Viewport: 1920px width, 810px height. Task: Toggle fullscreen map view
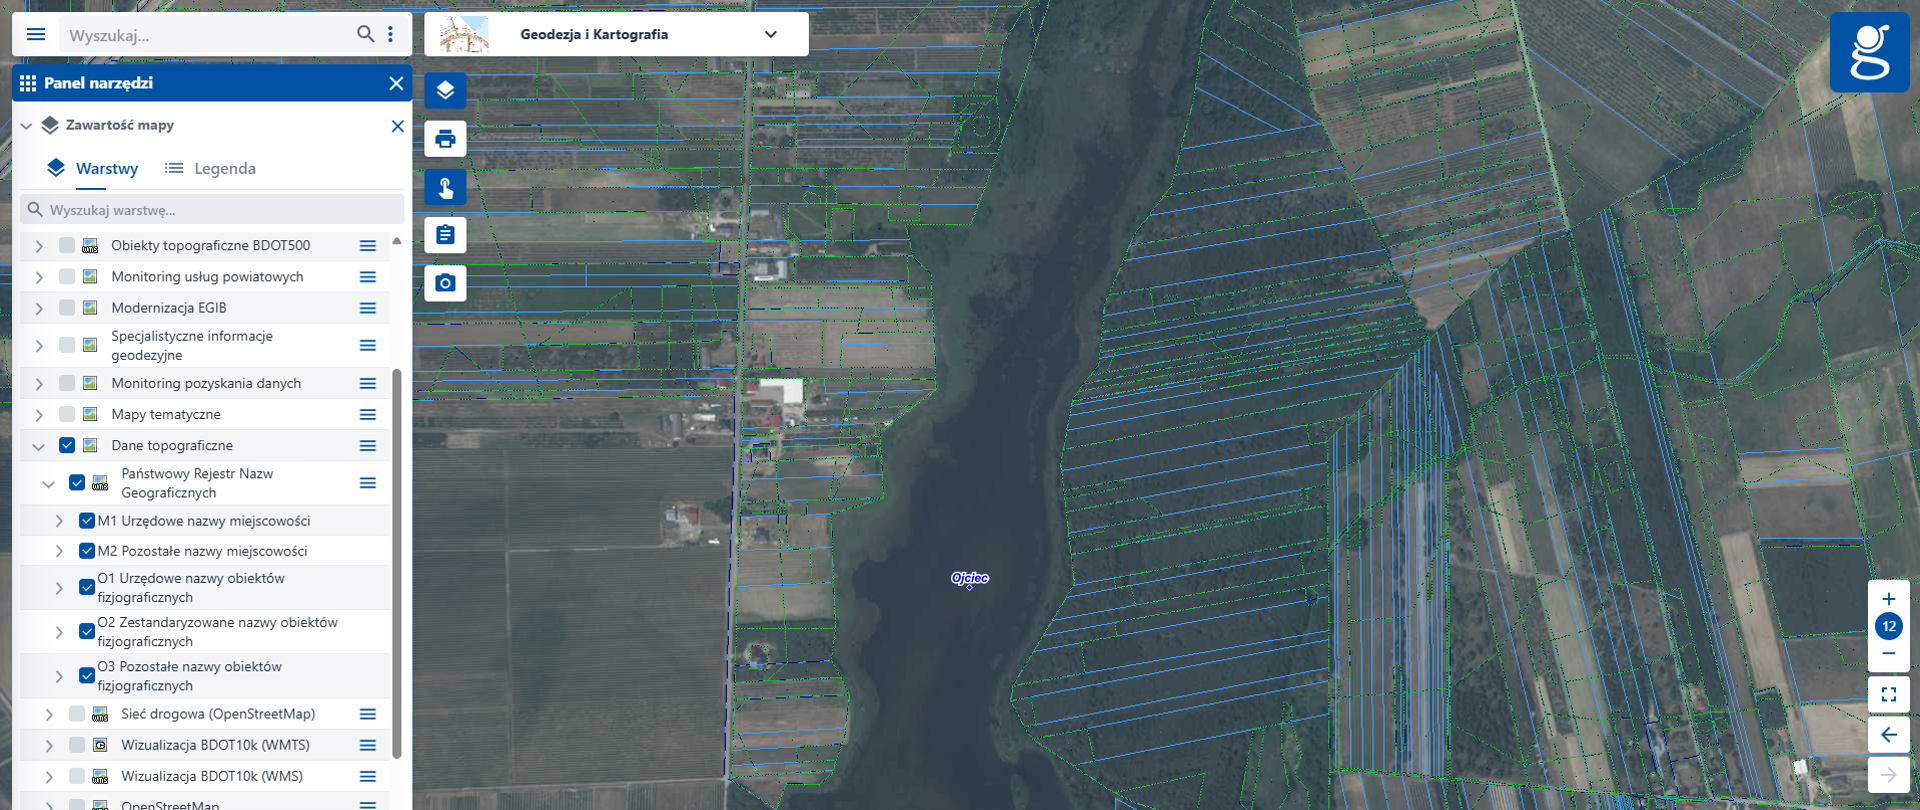coord(1888,694)
